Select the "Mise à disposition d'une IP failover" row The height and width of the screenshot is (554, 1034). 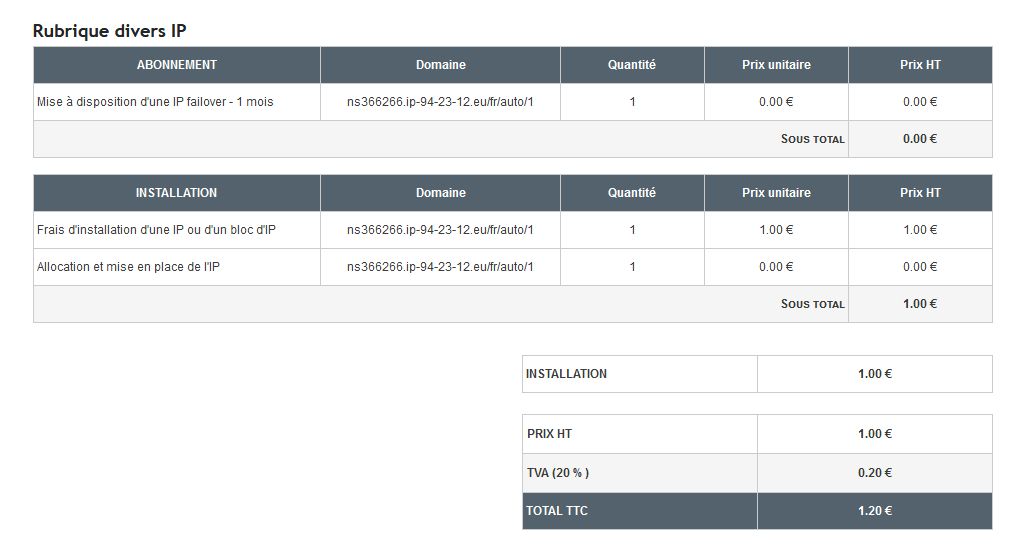tap(155, 102)
